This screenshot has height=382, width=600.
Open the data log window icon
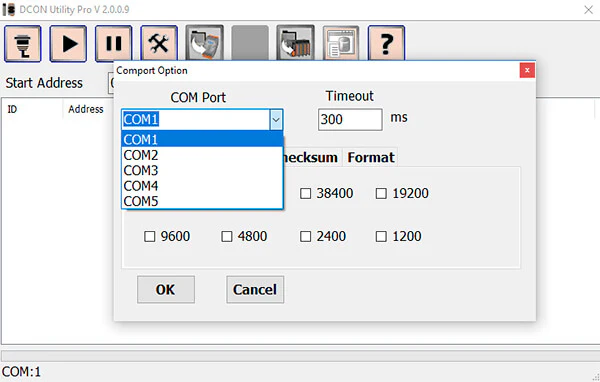(341, 43)
